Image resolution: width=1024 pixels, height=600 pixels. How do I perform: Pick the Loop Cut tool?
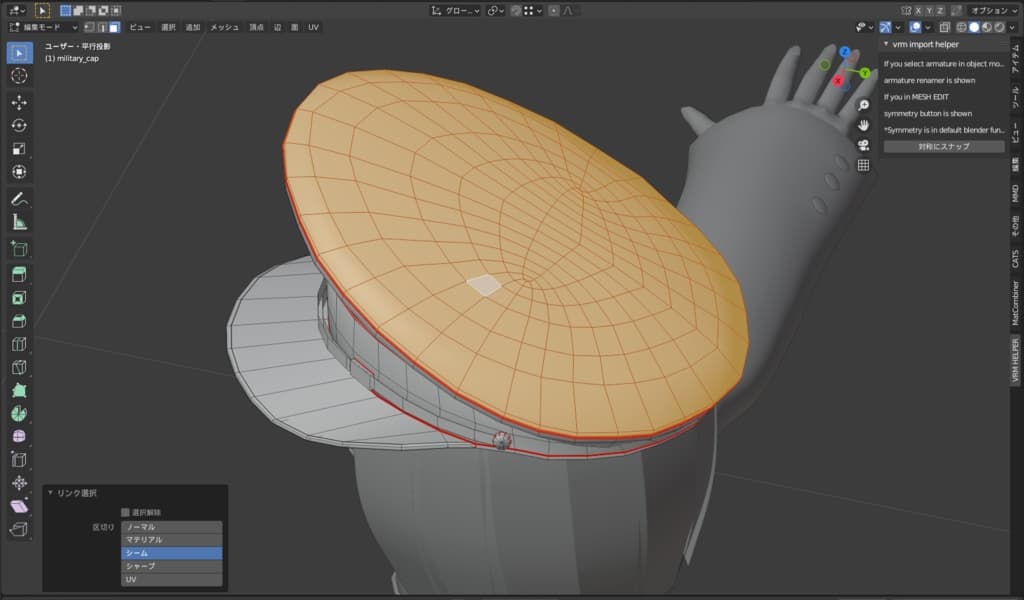click(x=19, y=344)
